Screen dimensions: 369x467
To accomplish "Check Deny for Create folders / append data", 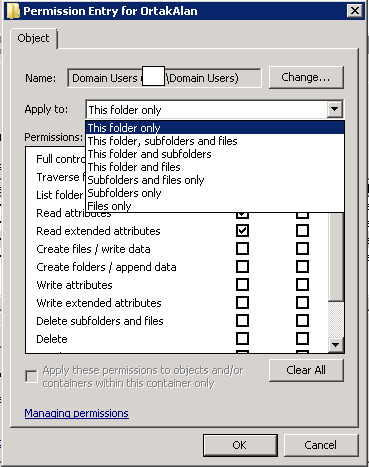I will pos(302,267).
